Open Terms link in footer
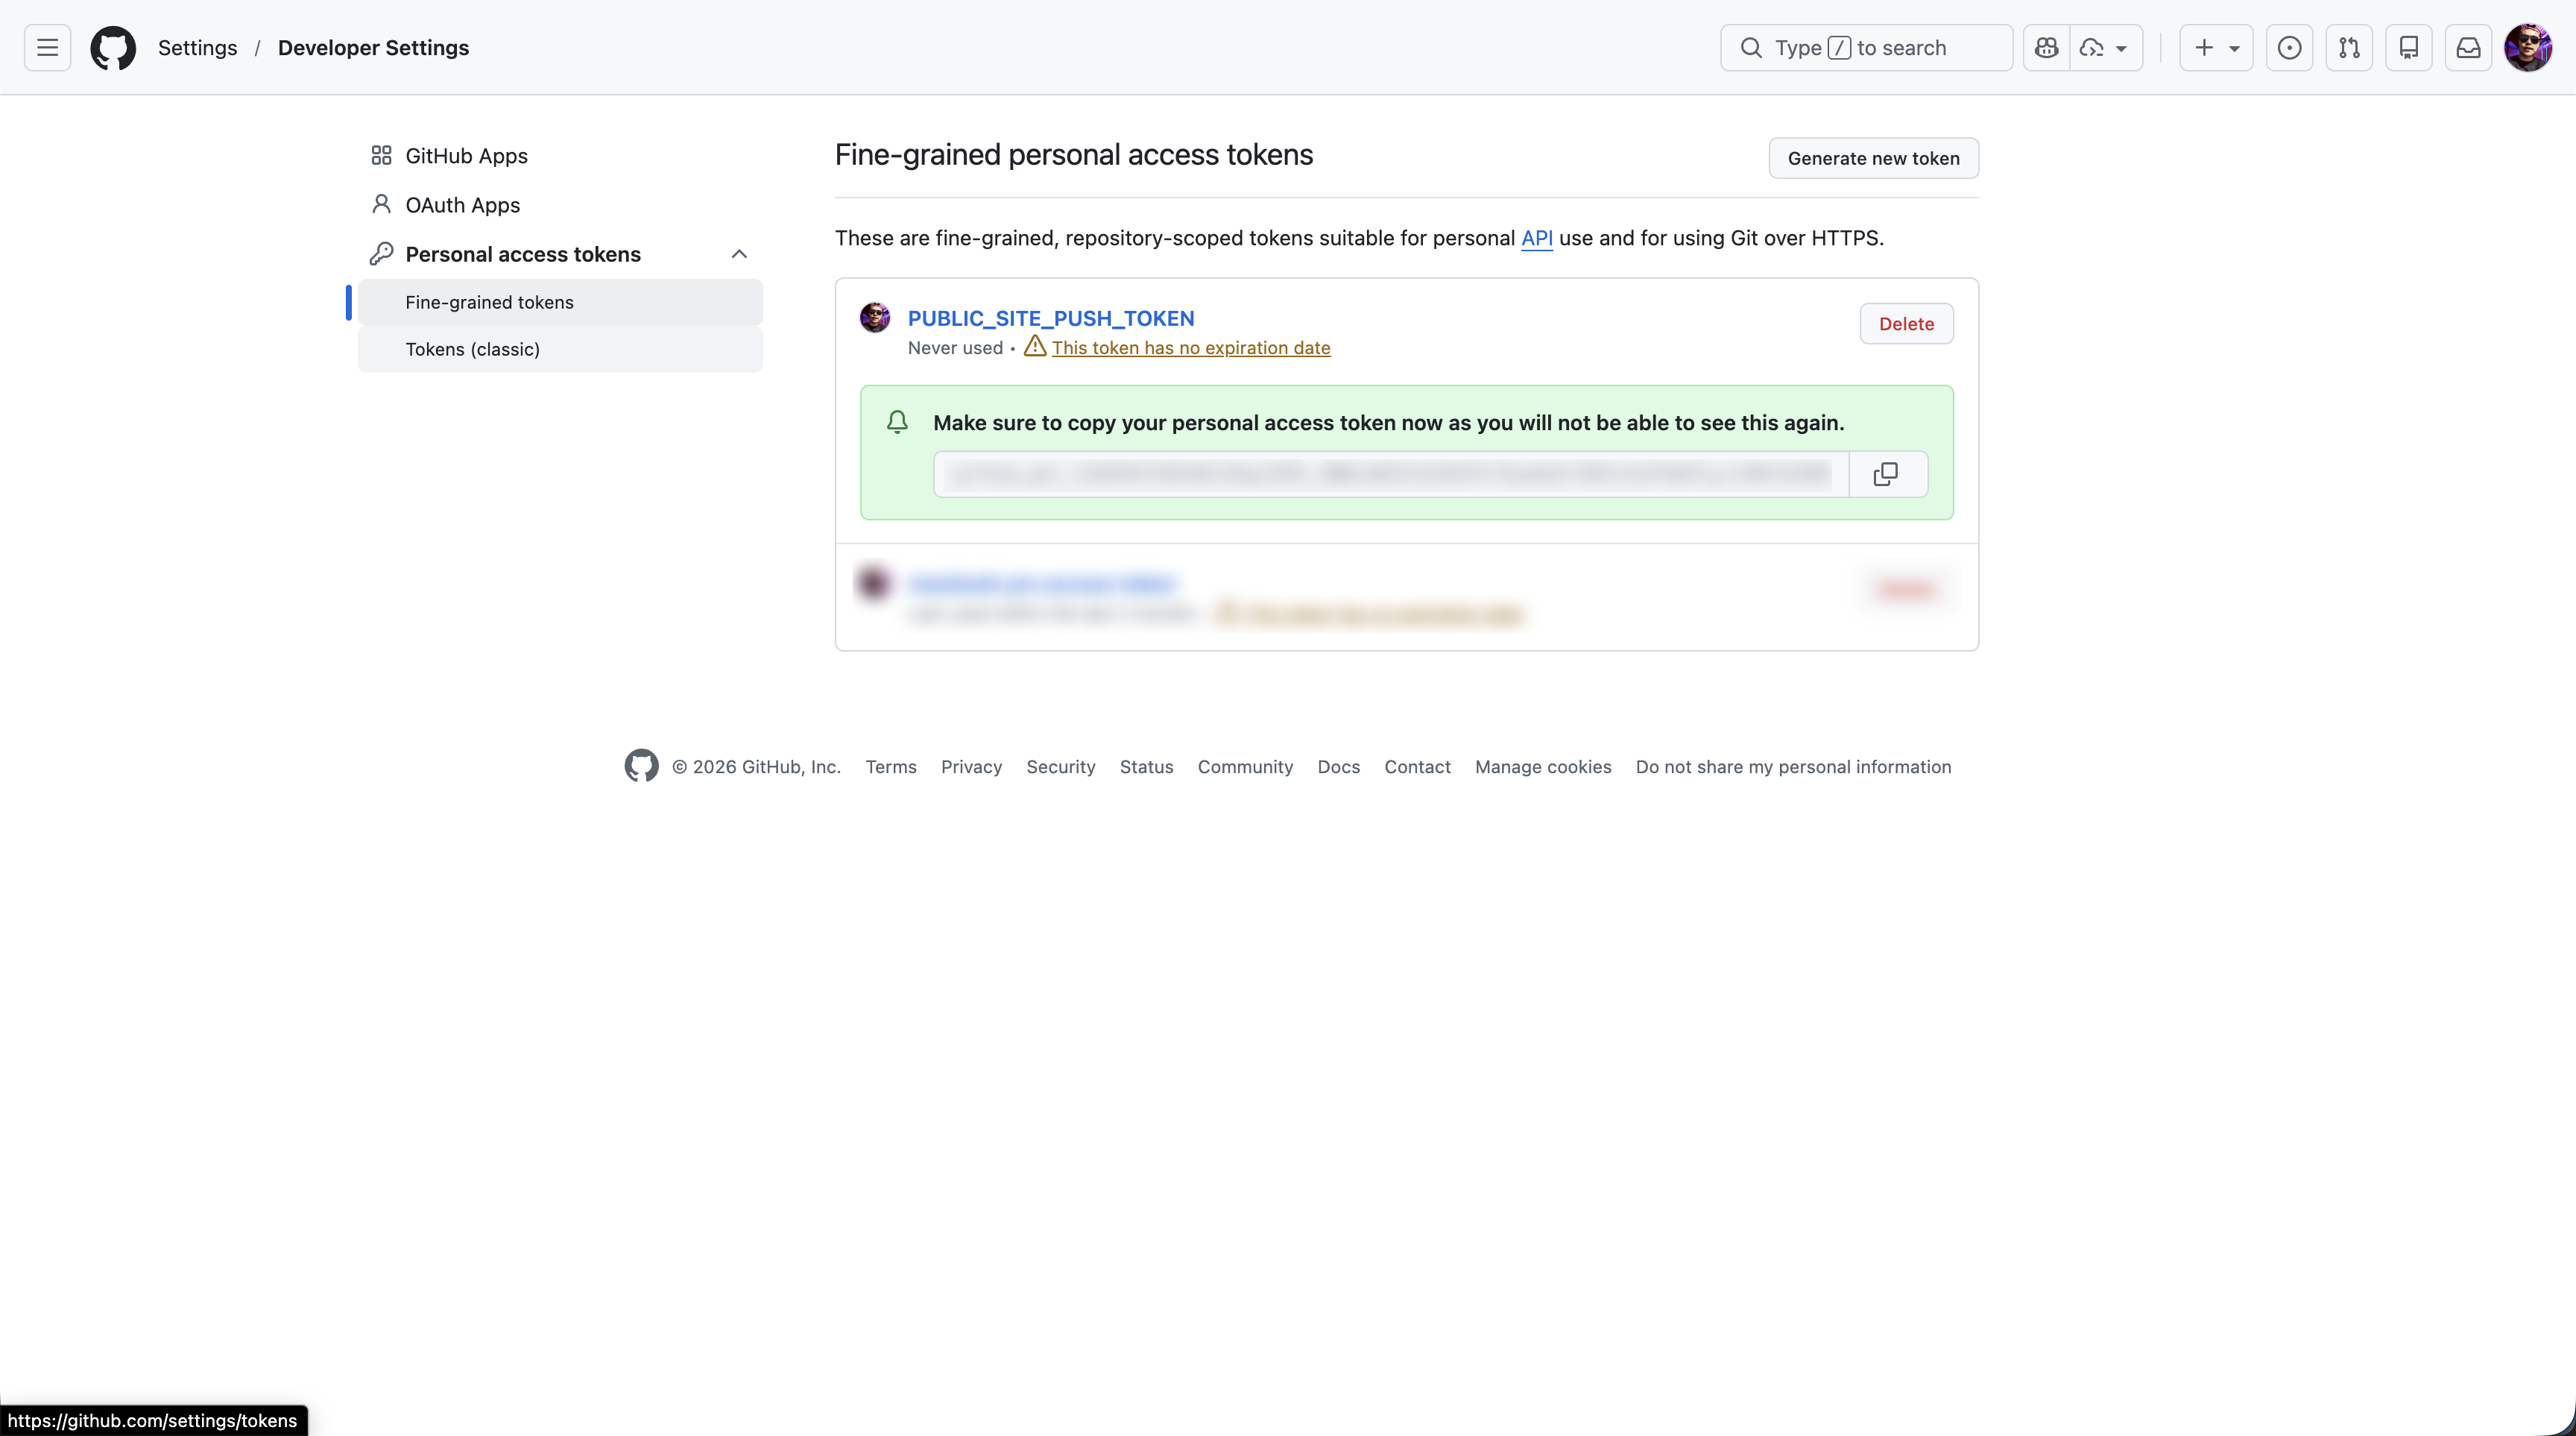 tap(891, 767)
